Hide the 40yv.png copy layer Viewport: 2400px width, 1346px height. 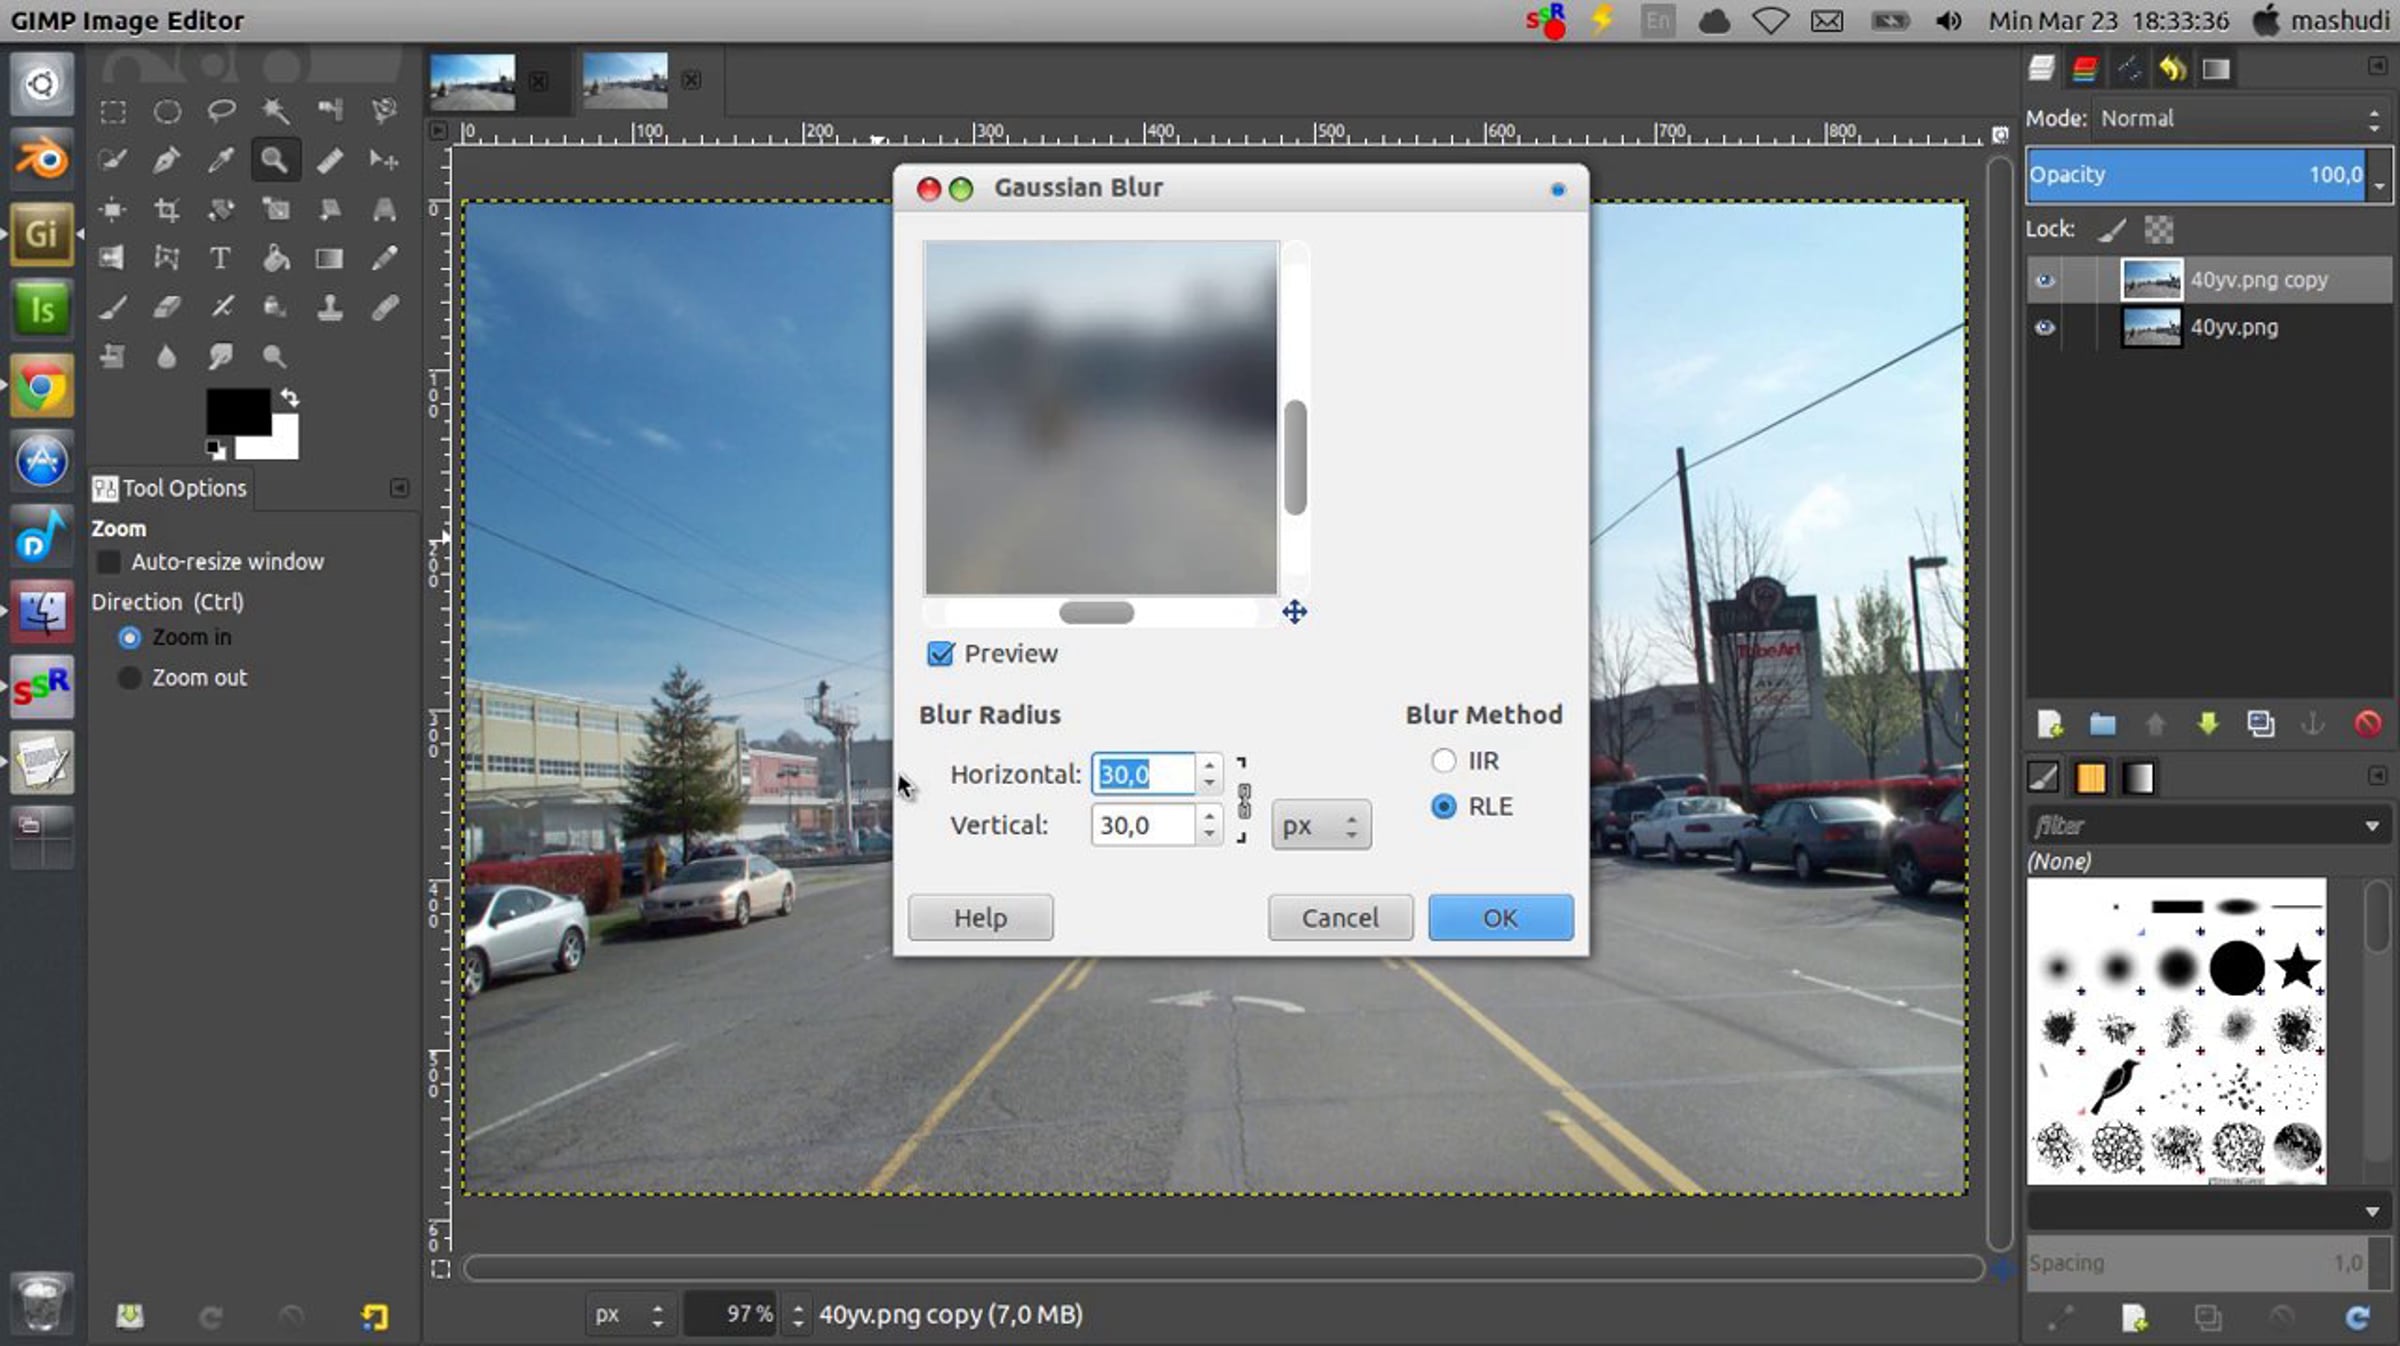(2044, 281)
